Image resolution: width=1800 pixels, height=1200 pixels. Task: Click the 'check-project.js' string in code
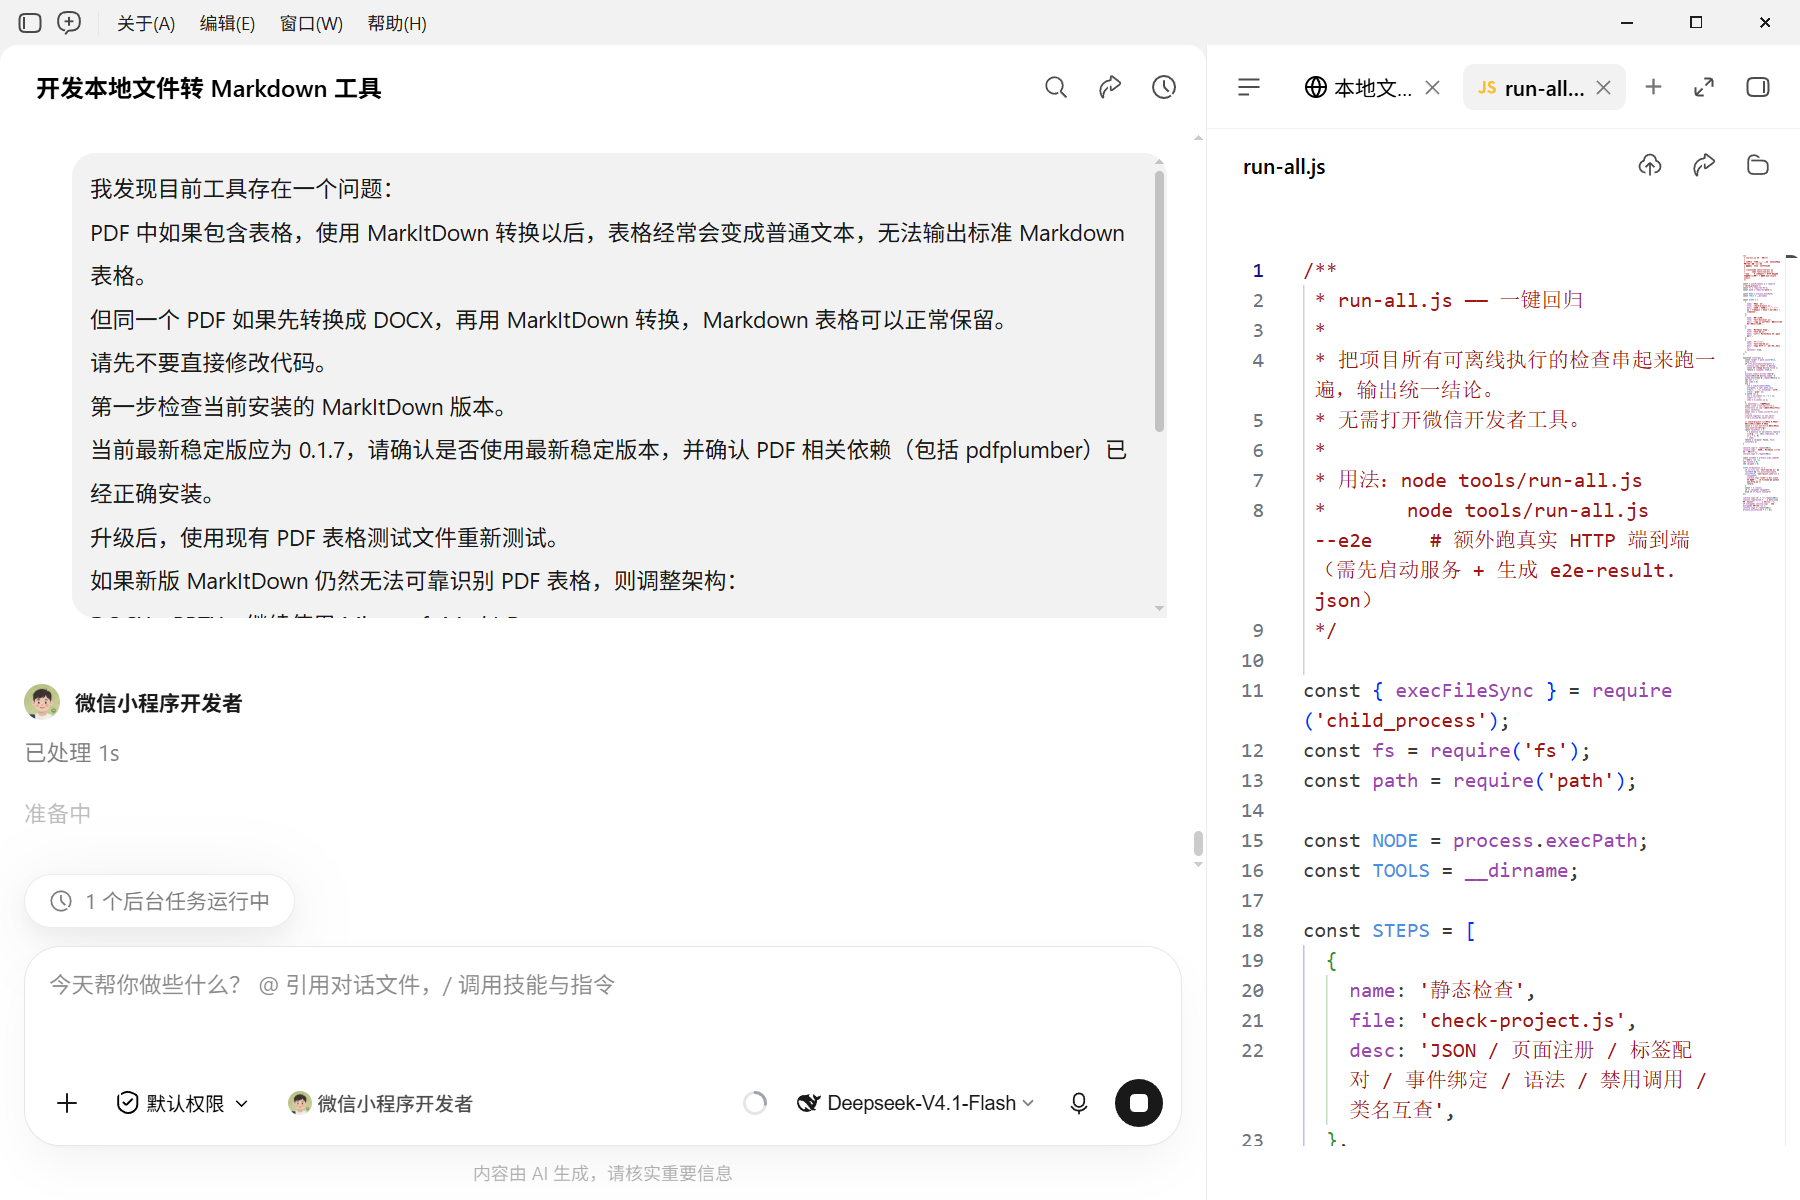pyautogui.click(x=1521, y=1021)
